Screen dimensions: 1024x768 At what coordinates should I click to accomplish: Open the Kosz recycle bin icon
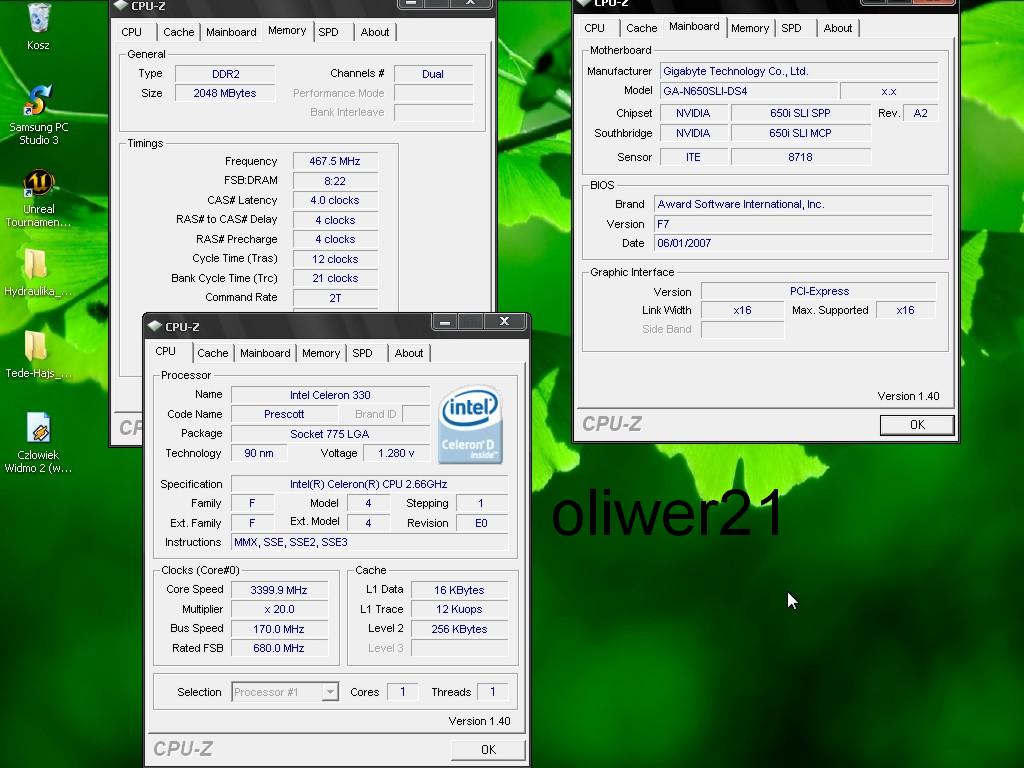pos(38,20)
